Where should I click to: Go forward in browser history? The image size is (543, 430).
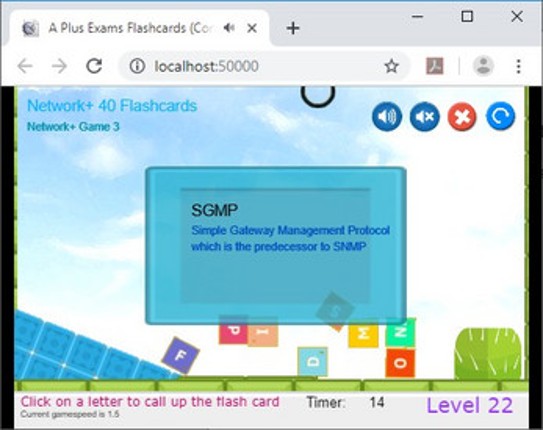pyautogui.click(x=59, y=66)
